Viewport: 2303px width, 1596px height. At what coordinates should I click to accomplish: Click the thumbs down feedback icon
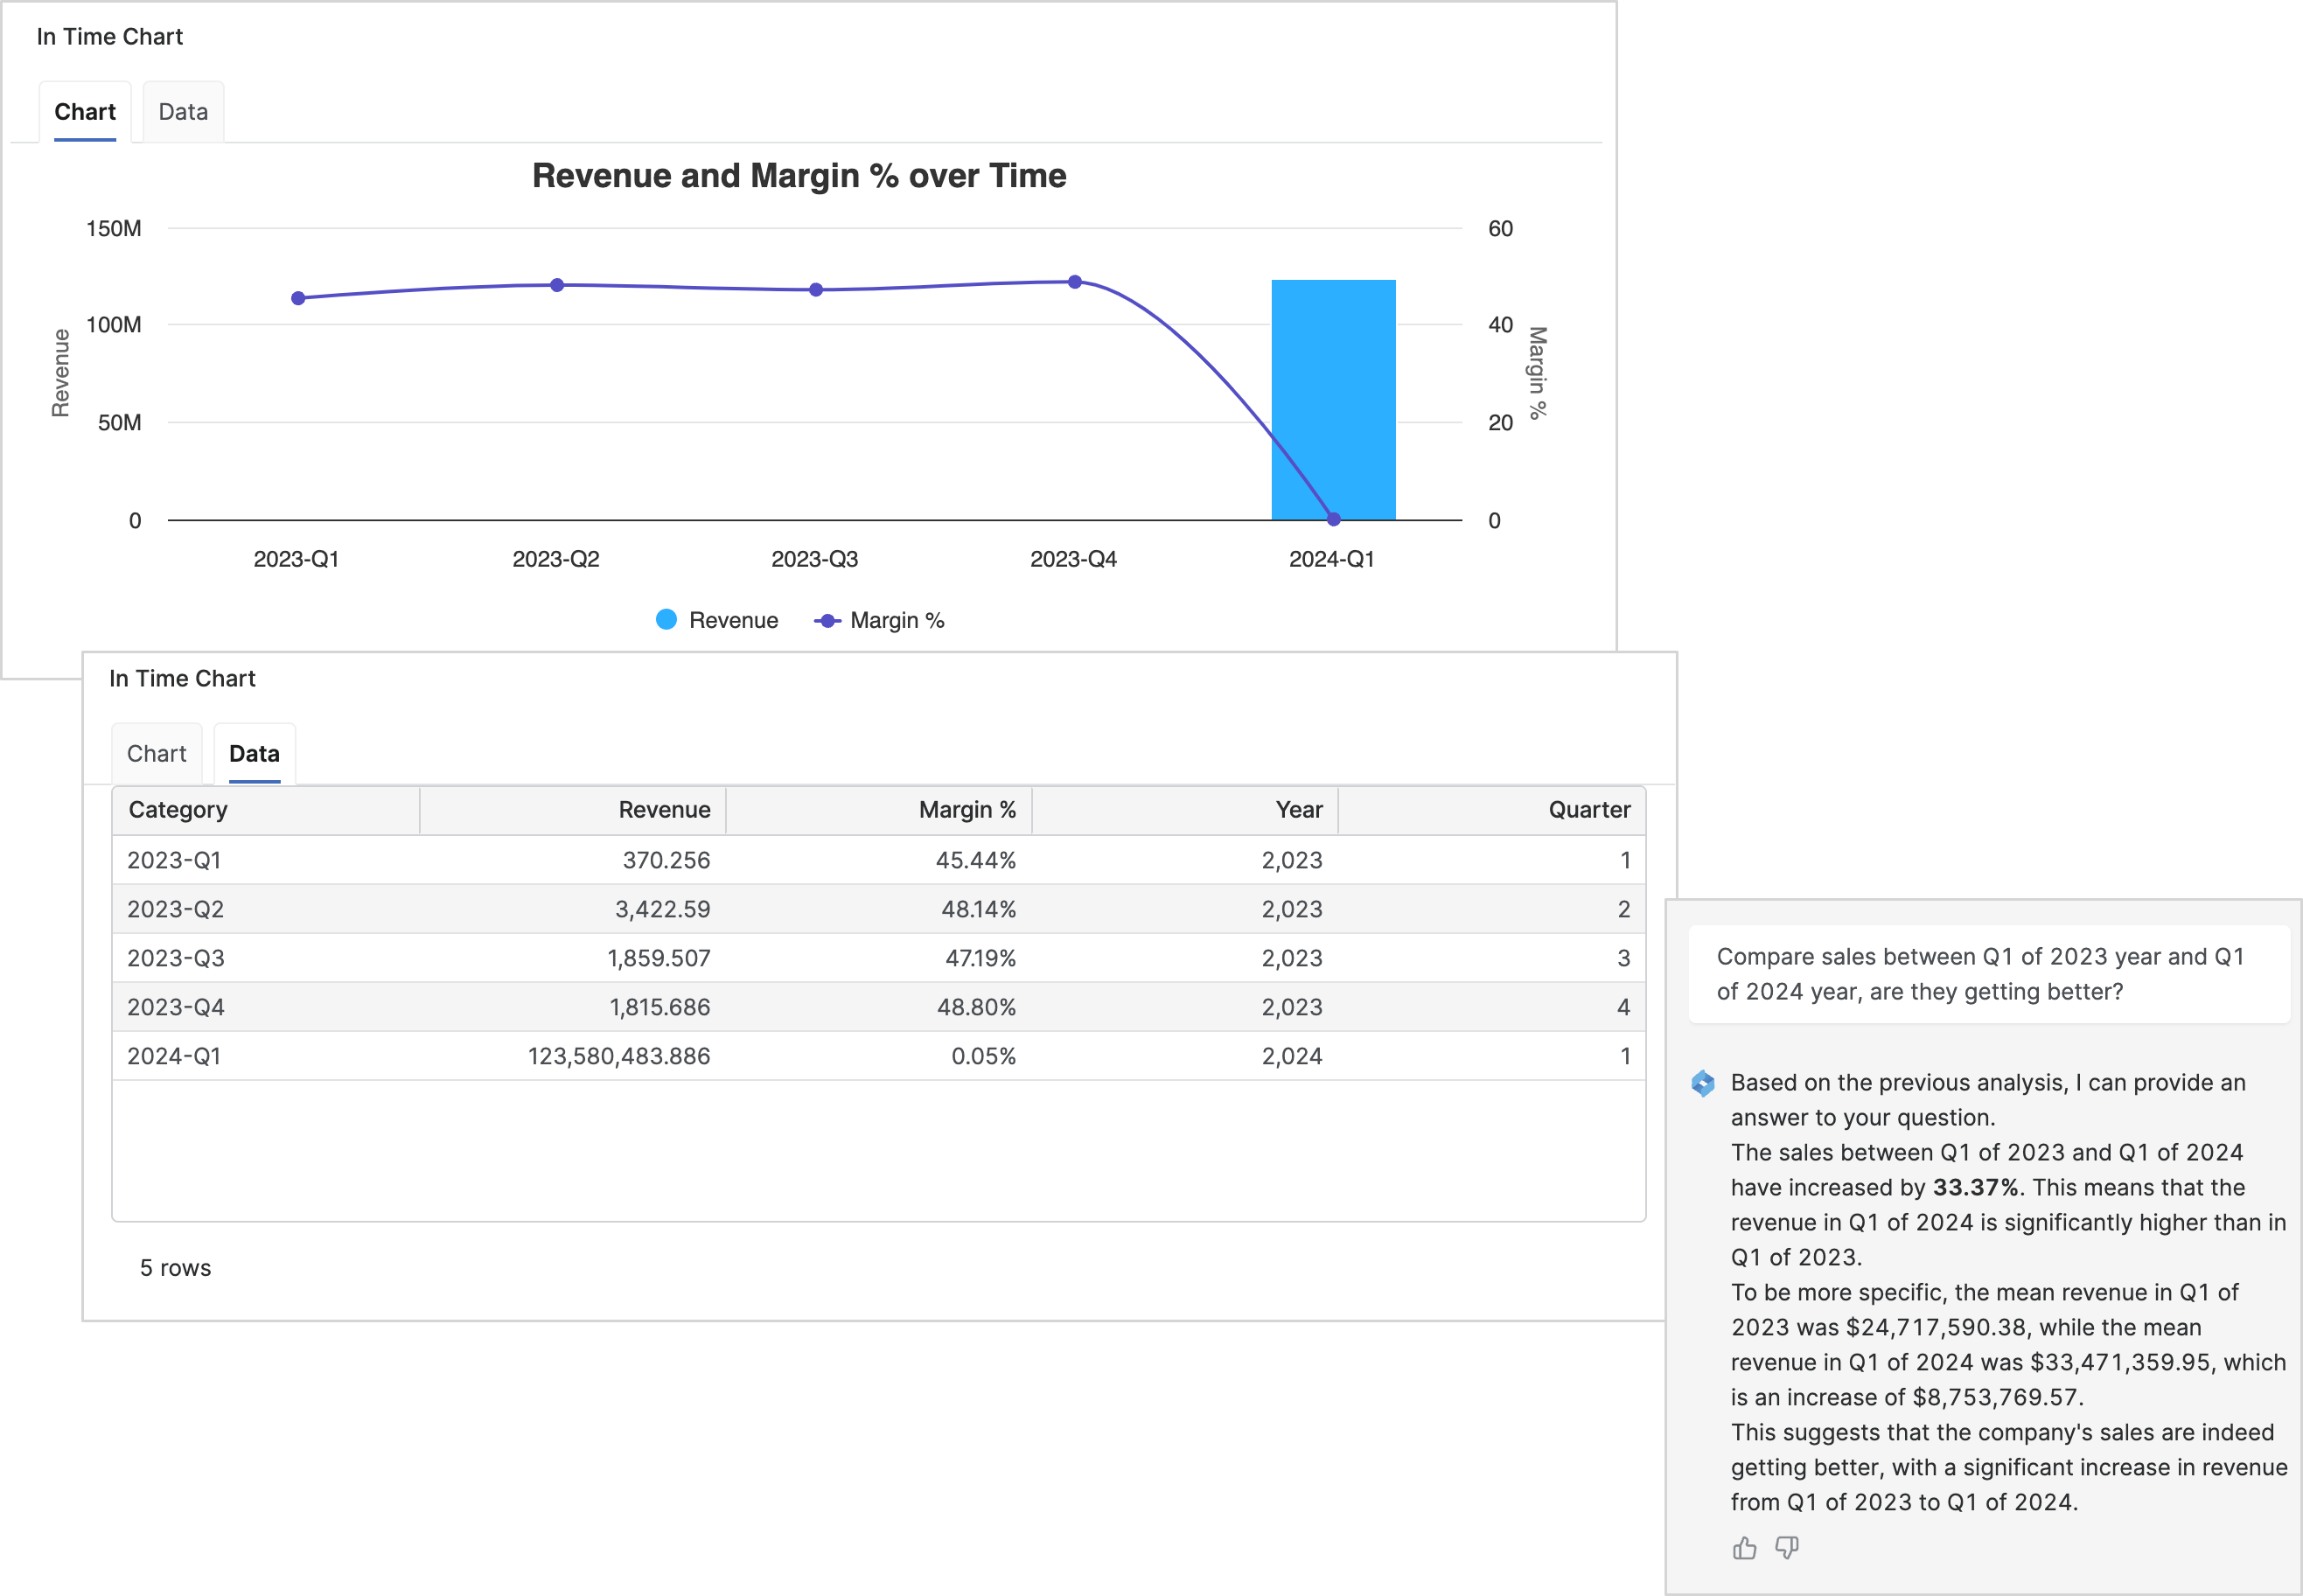point(1787,1548)
